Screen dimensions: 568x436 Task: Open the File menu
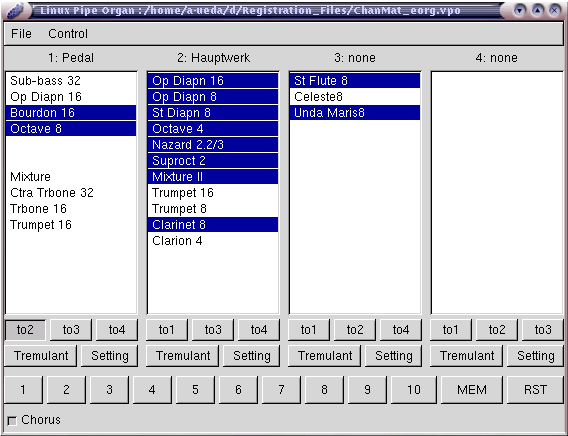point(21,34)
